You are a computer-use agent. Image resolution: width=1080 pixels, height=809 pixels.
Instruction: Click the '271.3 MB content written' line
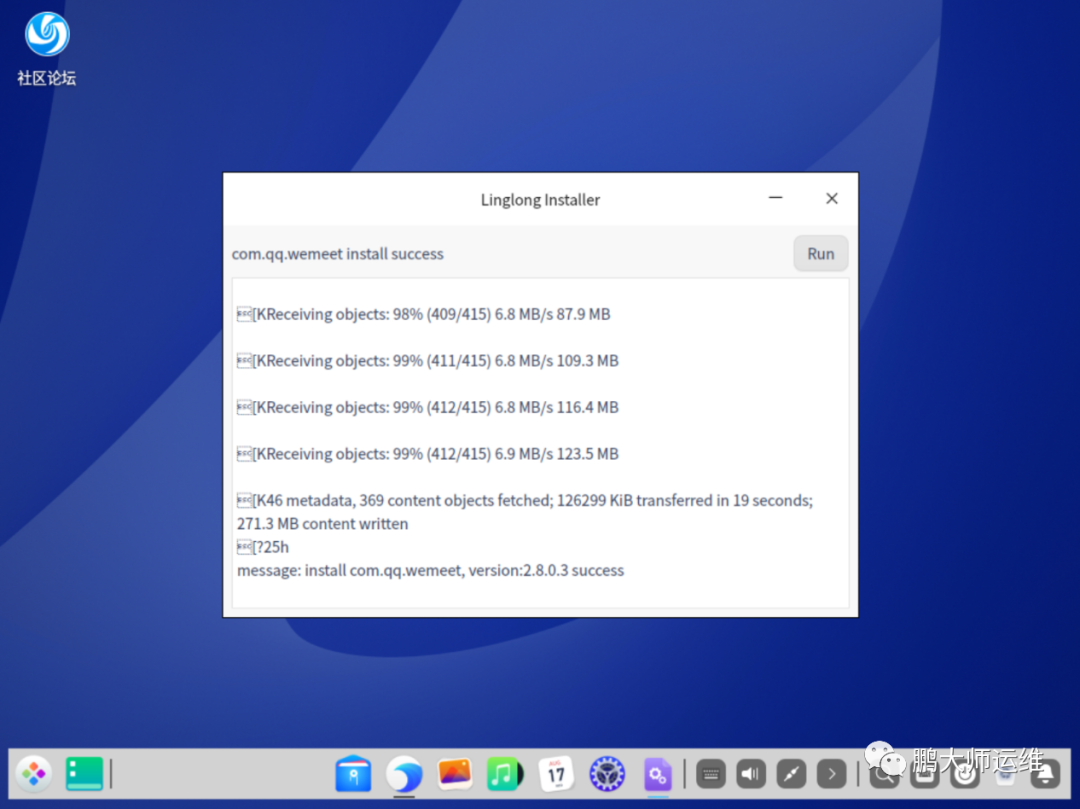pos(322,524)
